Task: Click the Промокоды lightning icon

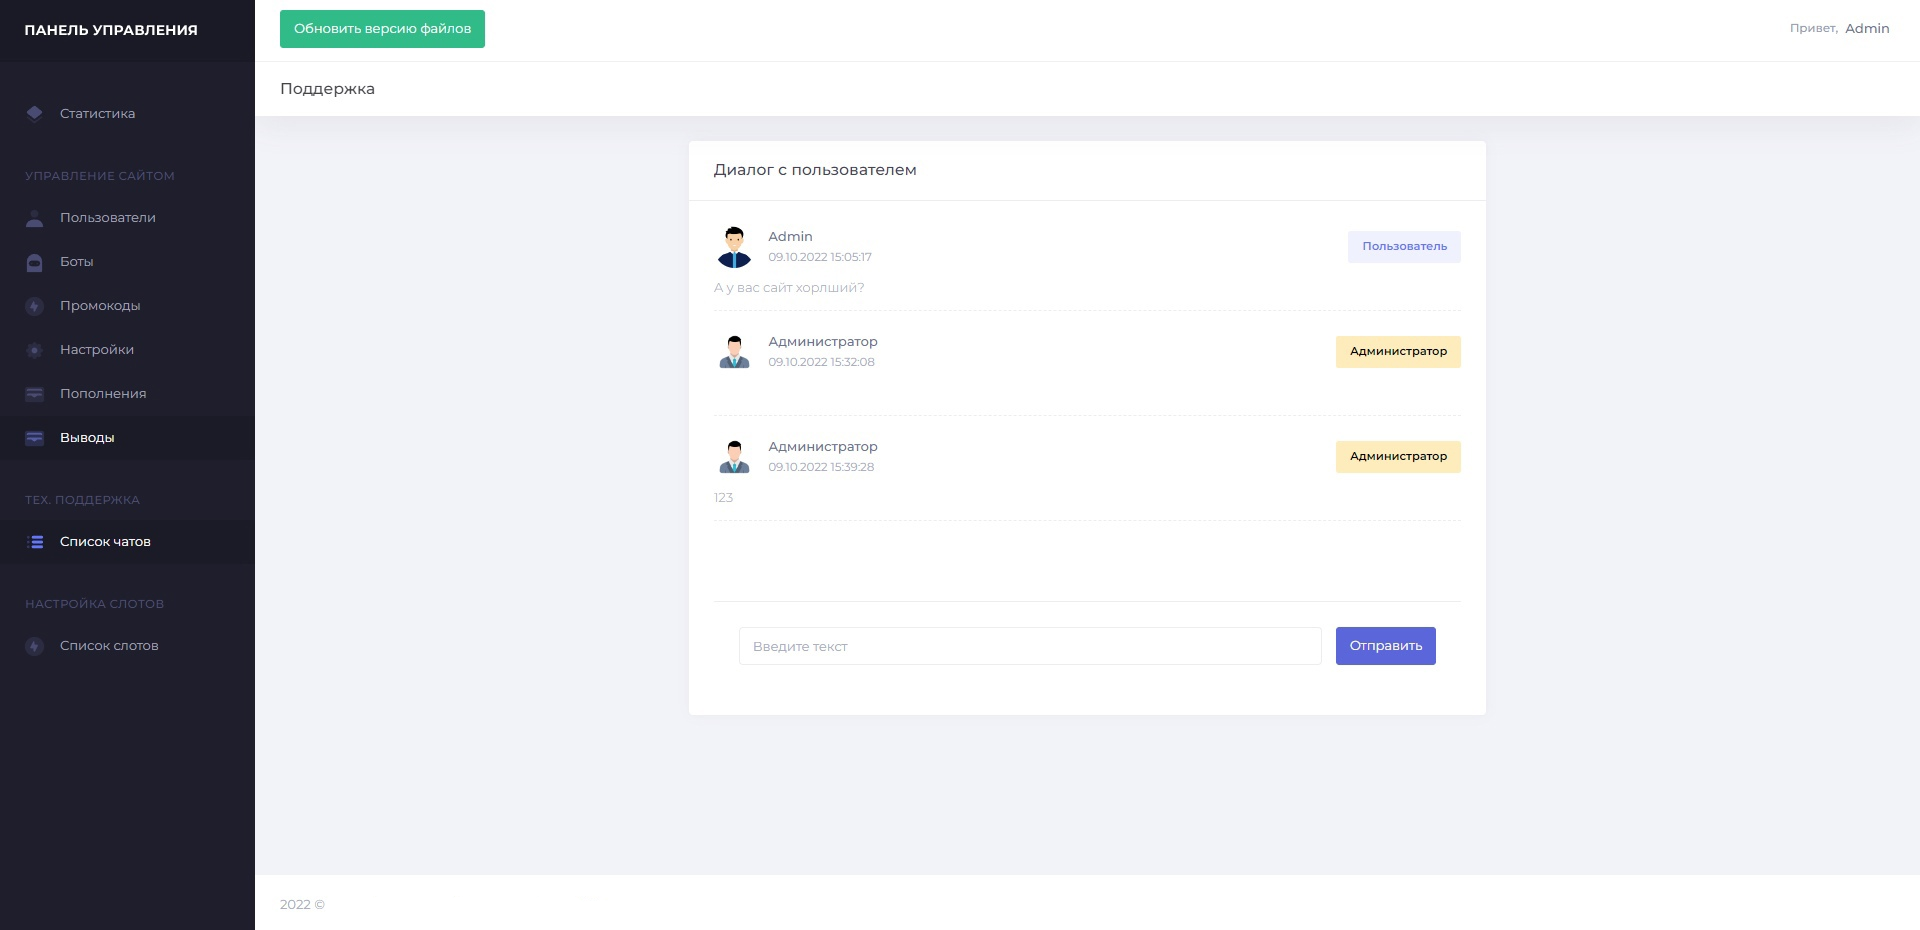Action: (x=35, y=306)
